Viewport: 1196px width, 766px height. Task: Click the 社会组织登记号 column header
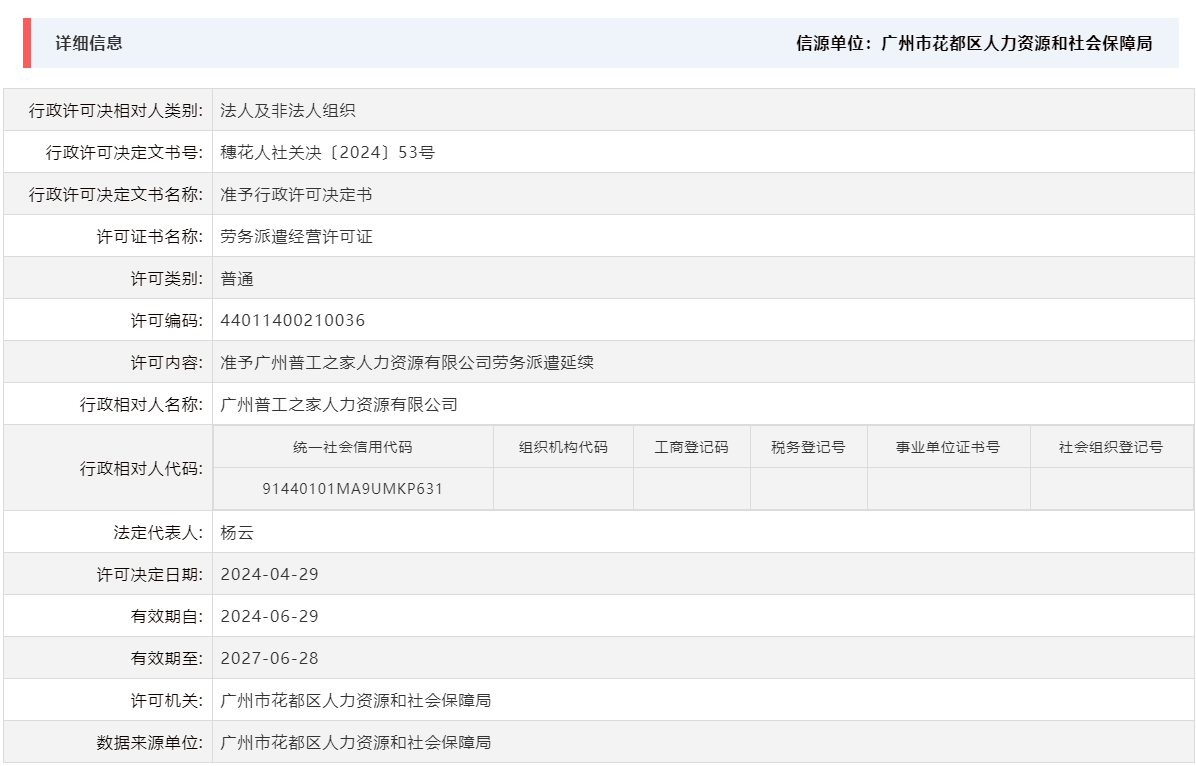tap(1111, 447)
